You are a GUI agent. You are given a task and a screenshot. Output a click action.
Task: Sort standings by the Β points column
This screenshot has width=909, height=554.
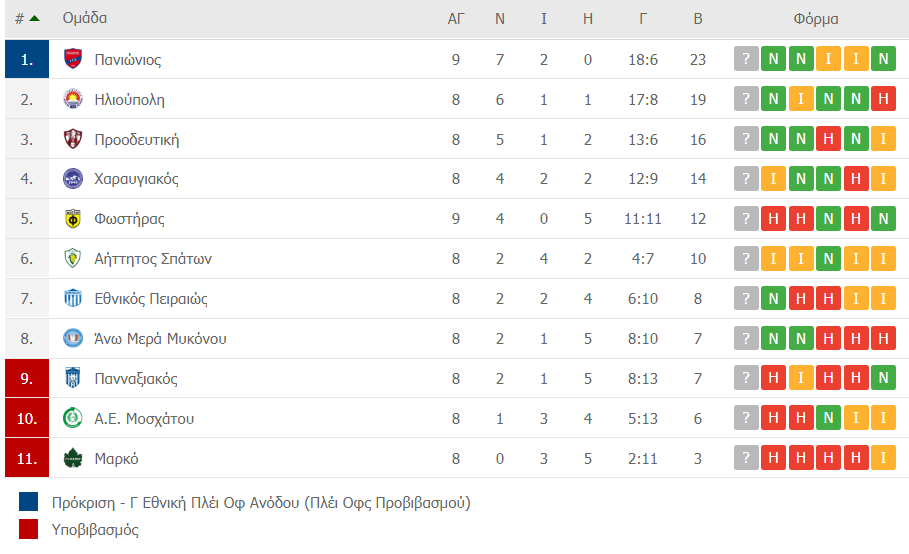pos(698,19)
